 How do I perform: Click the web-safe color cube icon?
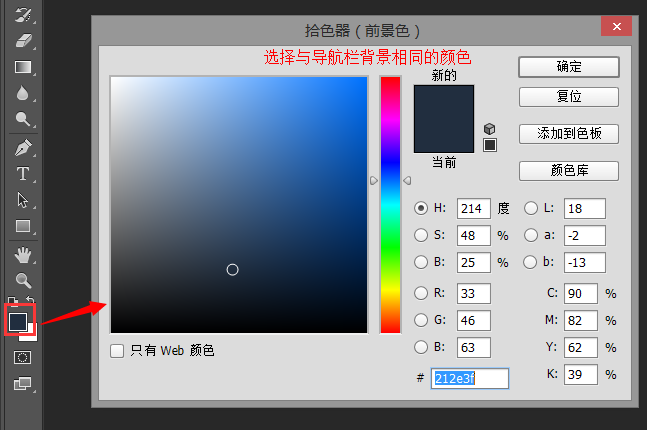tap(490, 129)
